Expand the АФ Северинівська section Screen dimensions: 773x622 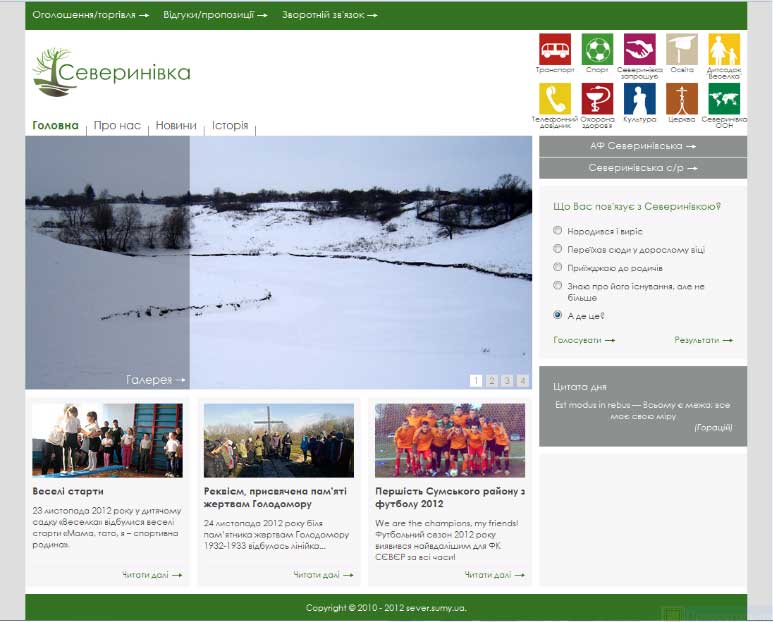tap(642, 146)
